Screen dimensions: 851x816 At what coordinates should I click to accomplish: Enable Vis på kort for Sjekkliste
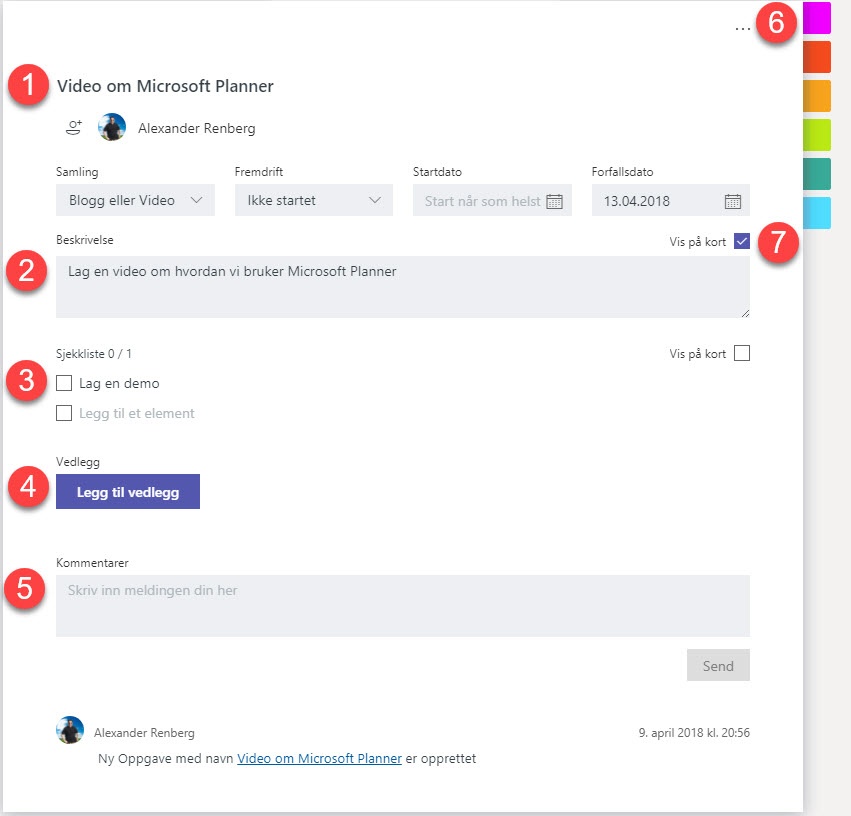click(x=742, y=353)
